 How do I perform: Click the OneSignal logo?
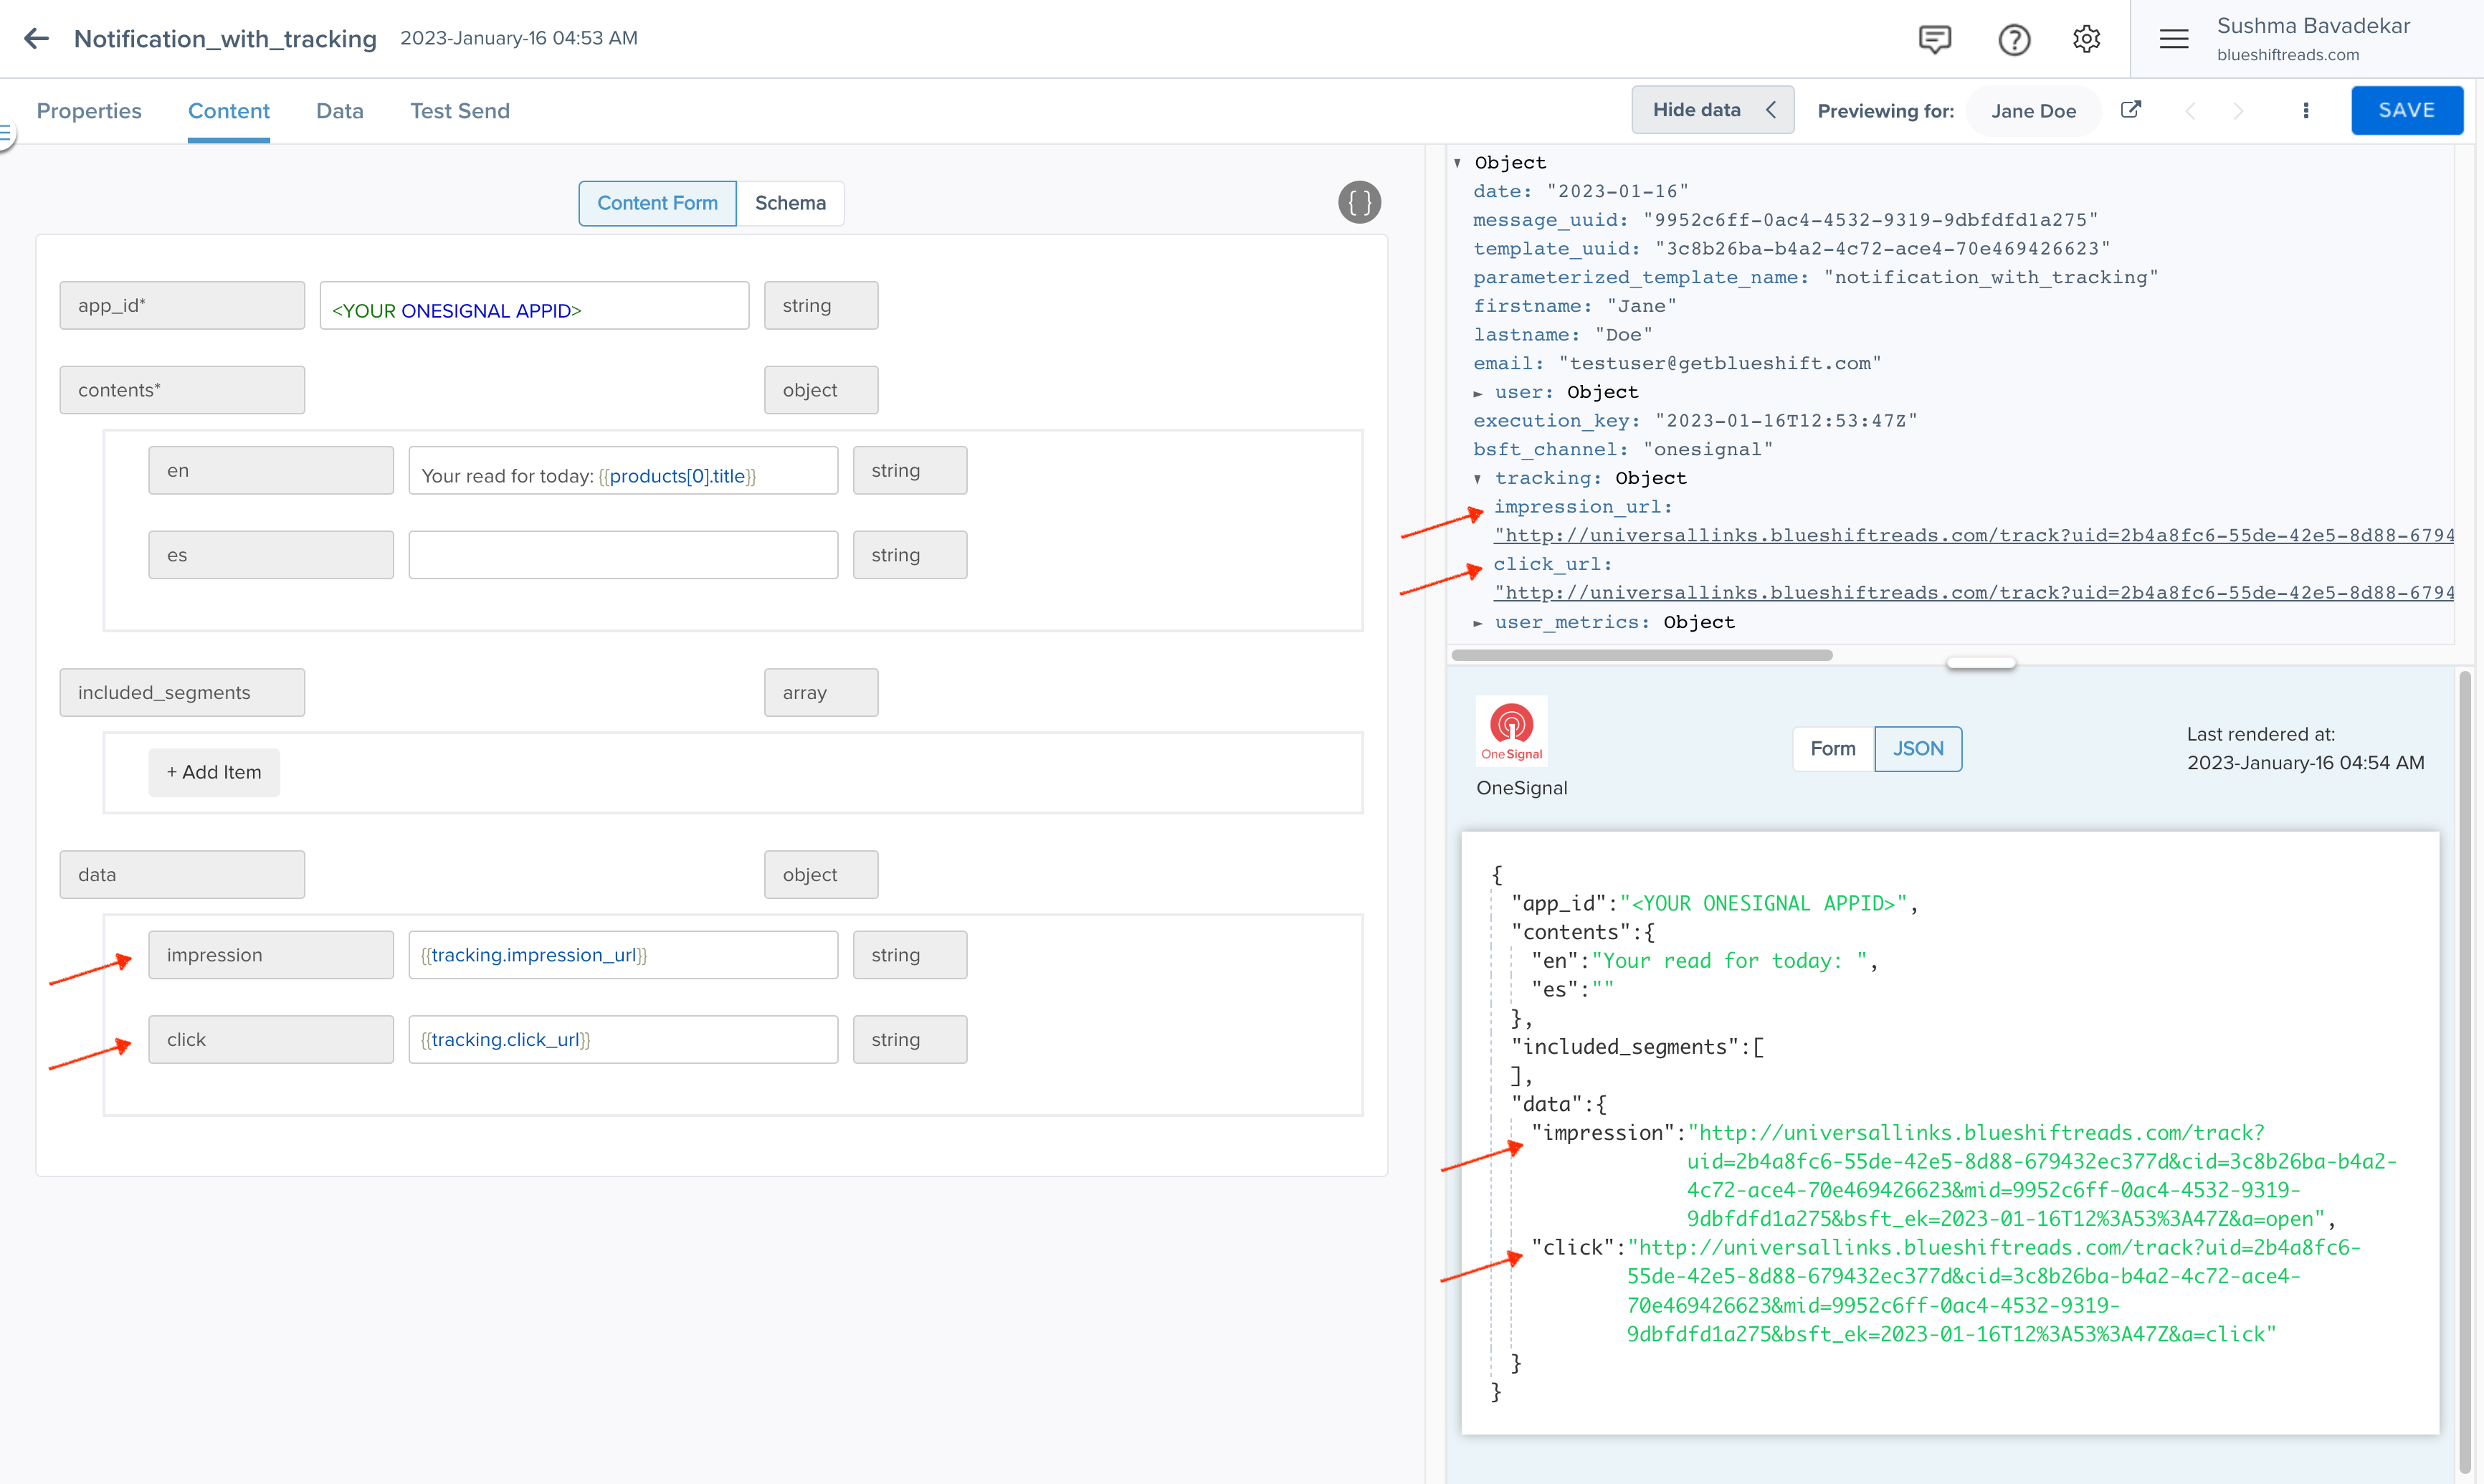(1511, 731)
